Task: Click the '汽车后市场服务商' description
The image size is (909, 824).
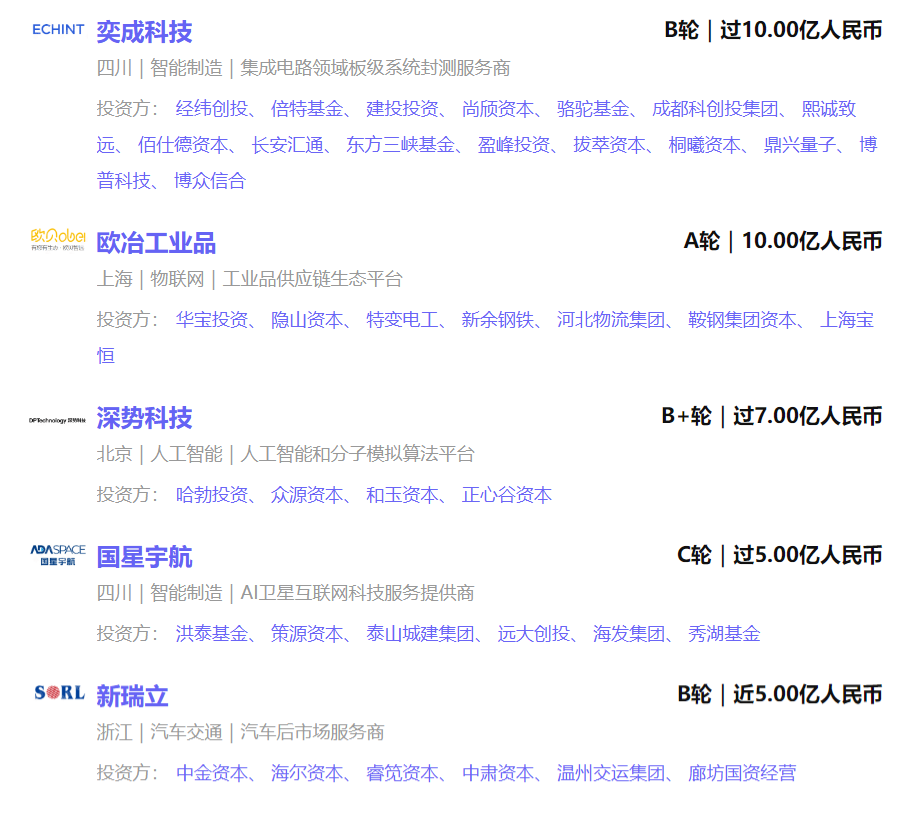Action: (312, 733)
